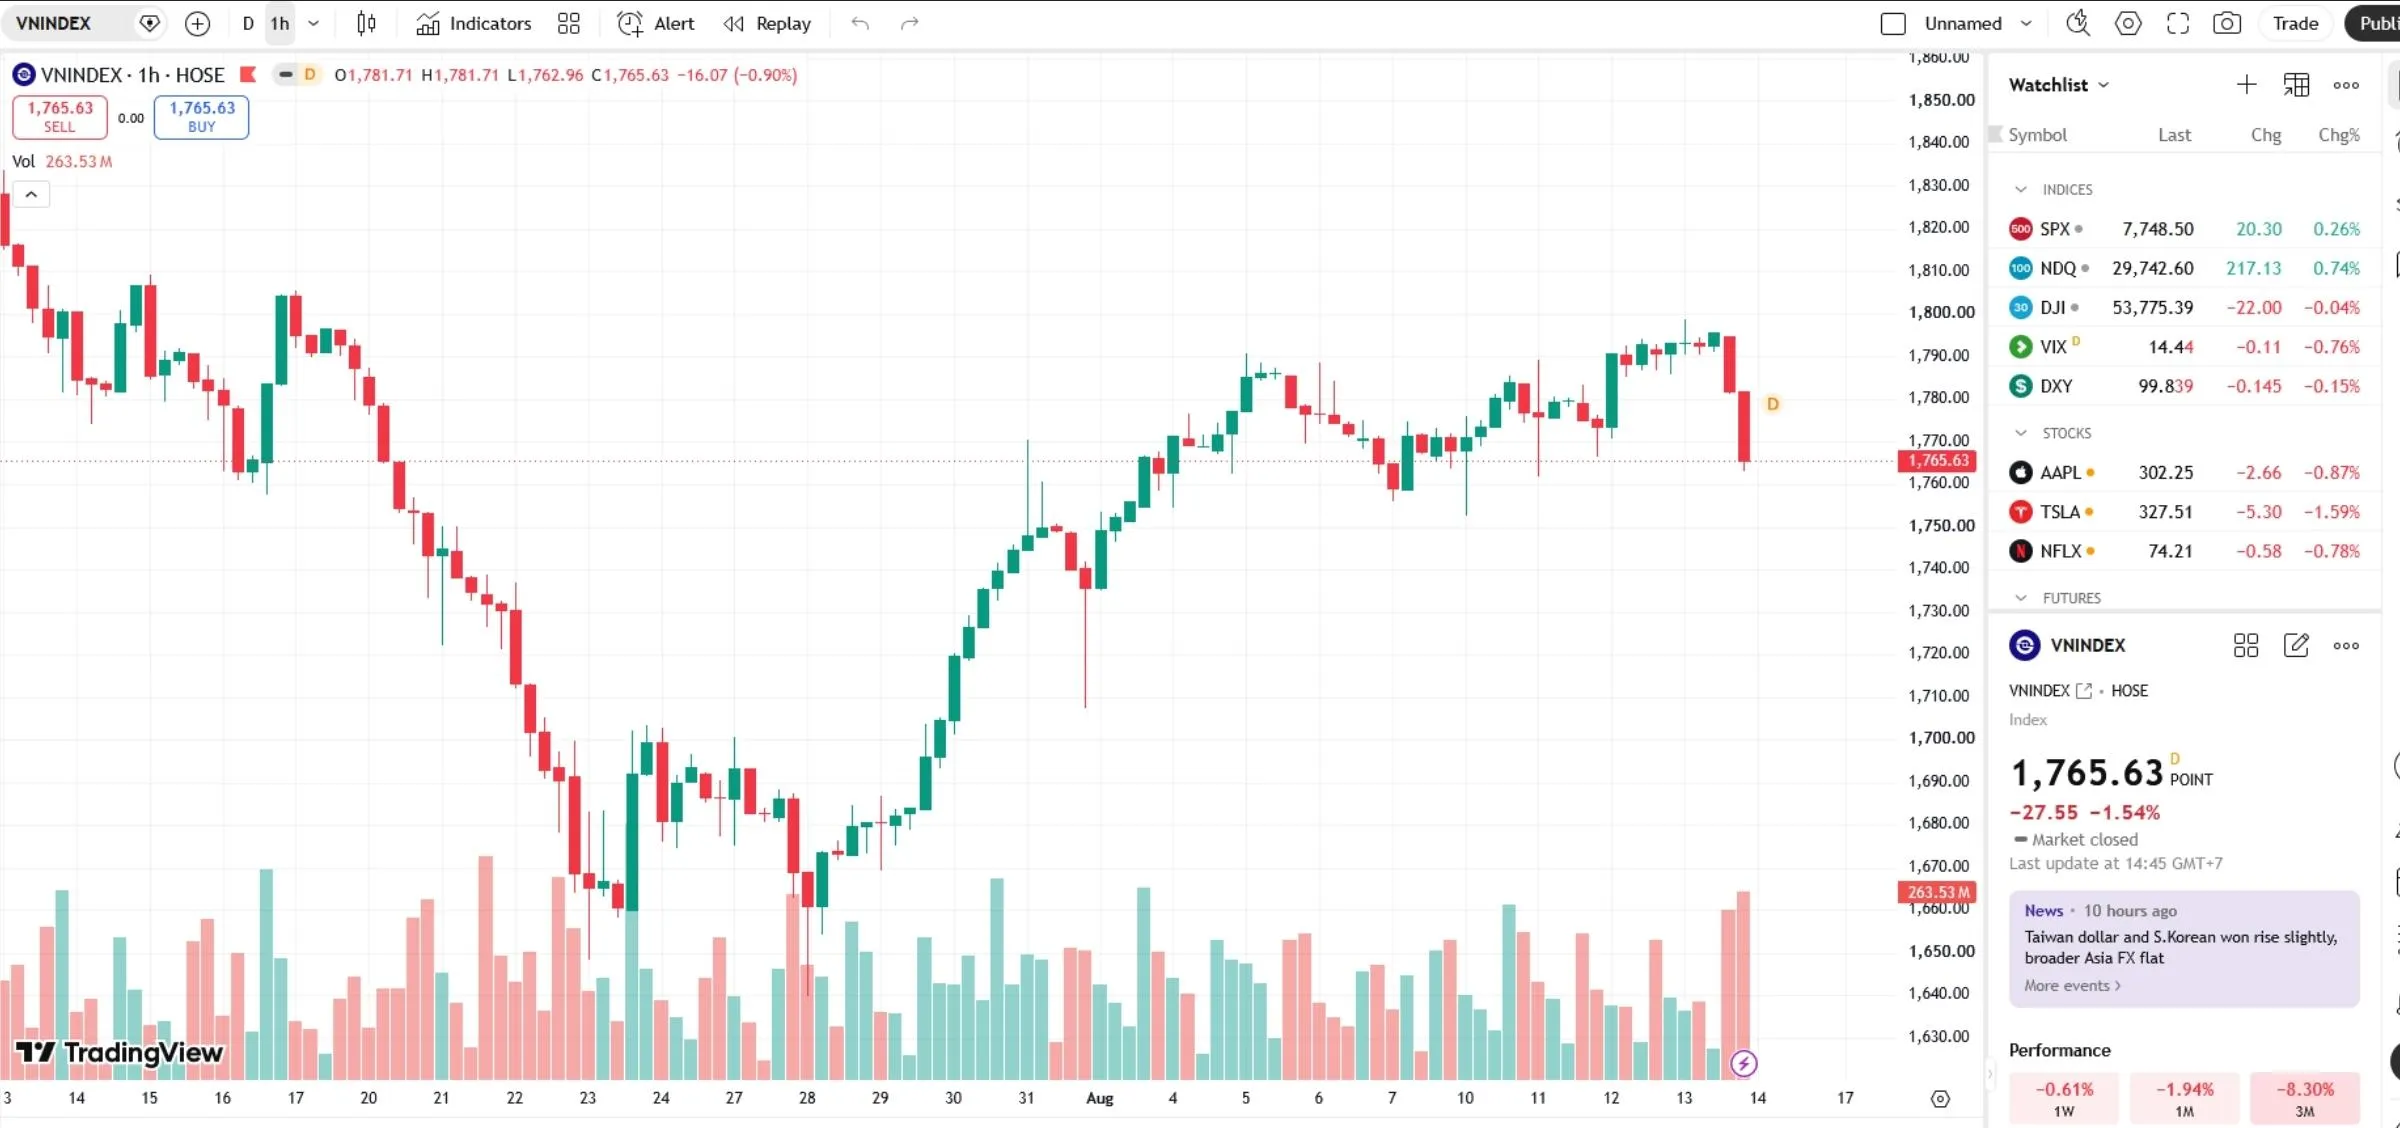
Task: Take a chart snapshot with camera icon
Action: point(2227,23)
